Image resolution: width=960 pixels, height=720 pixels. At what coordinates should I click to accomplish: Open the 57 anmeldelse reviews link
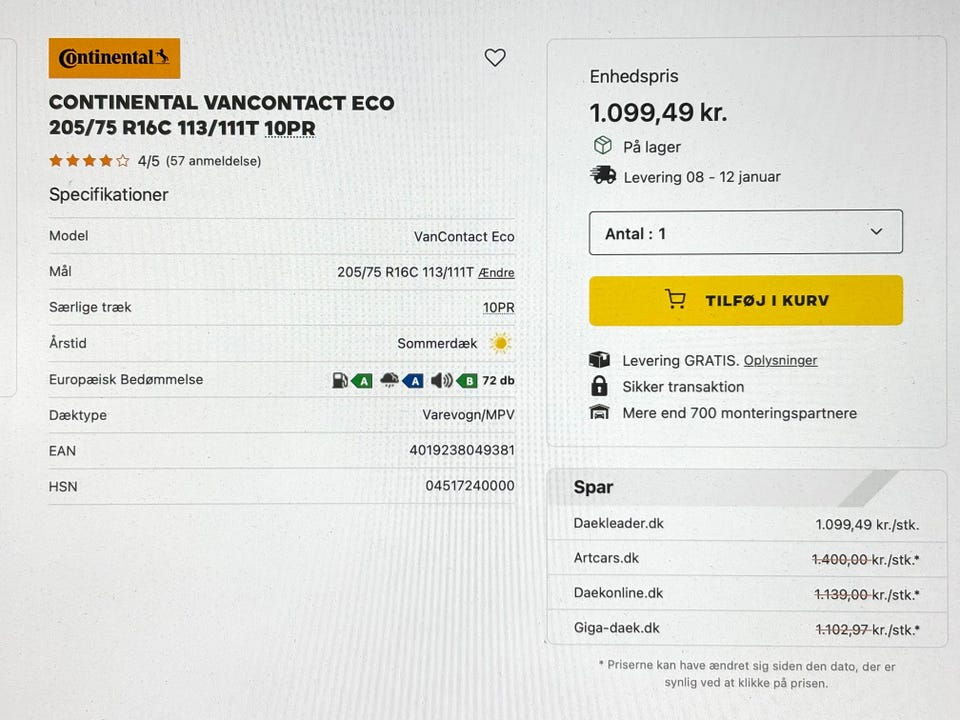tap(213, 161)
